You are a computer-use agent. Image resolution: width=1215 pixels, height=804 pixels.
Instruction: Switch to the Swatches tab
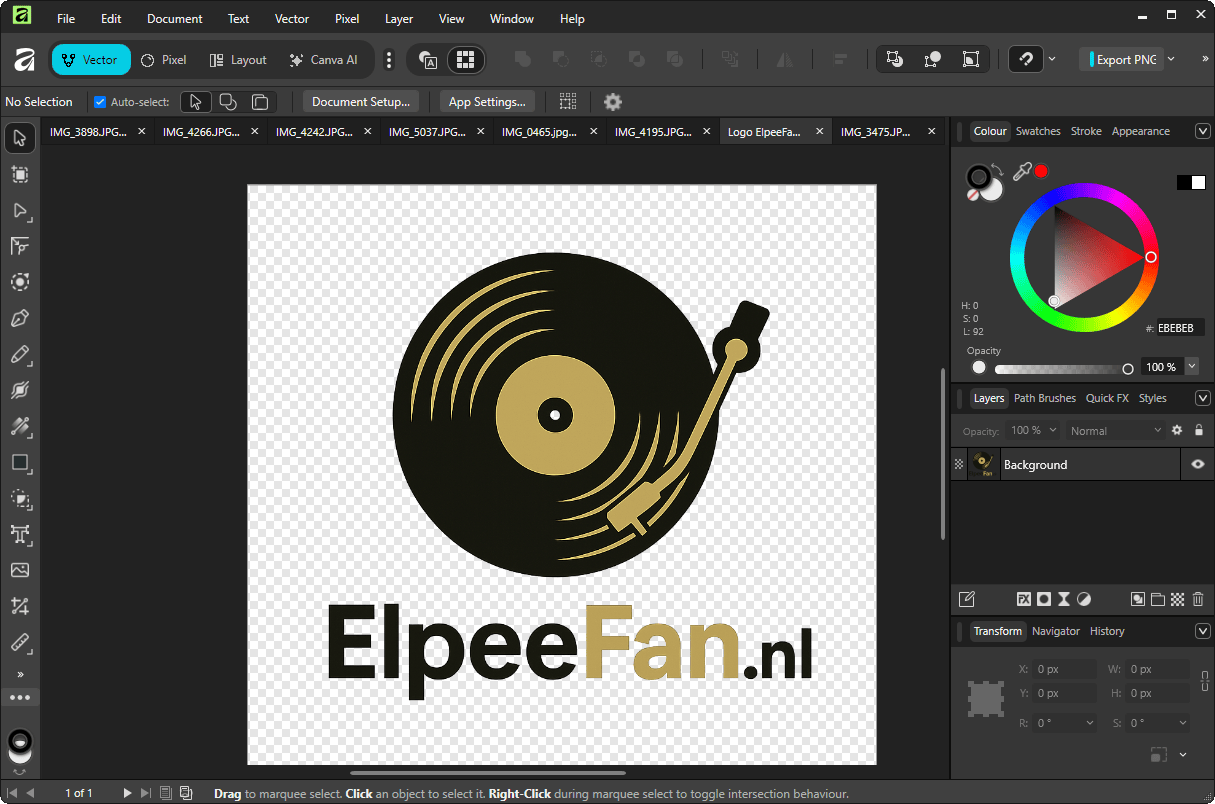[1037, 131]
